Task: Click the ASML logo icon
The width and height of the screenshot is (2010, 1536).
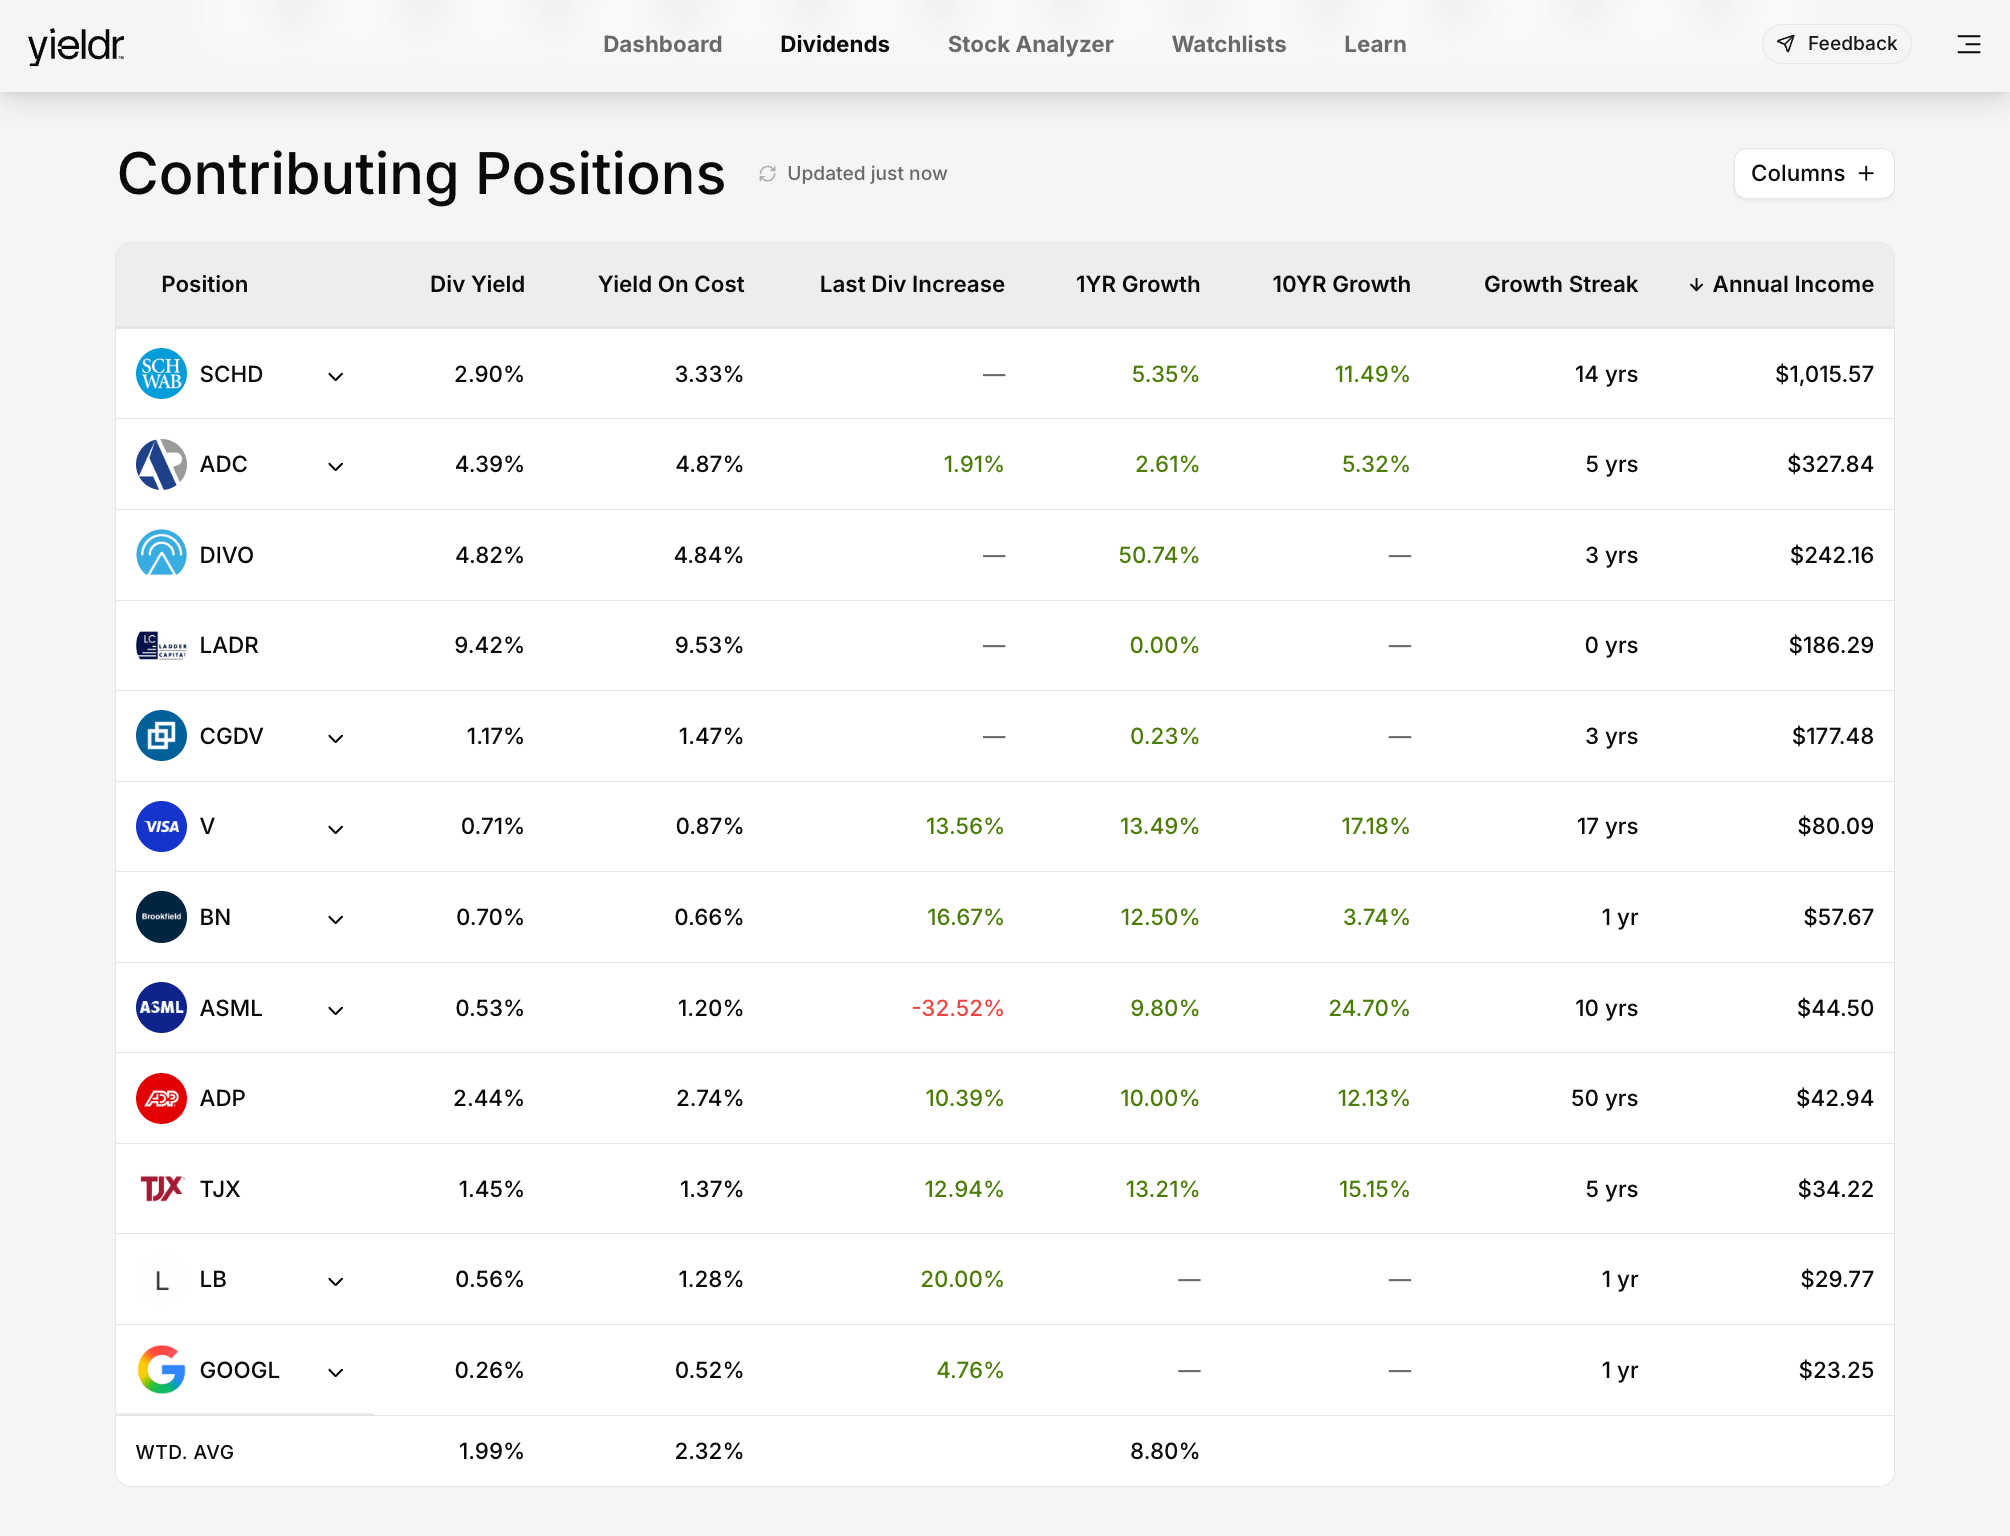Action: [x=161, y=1008]
